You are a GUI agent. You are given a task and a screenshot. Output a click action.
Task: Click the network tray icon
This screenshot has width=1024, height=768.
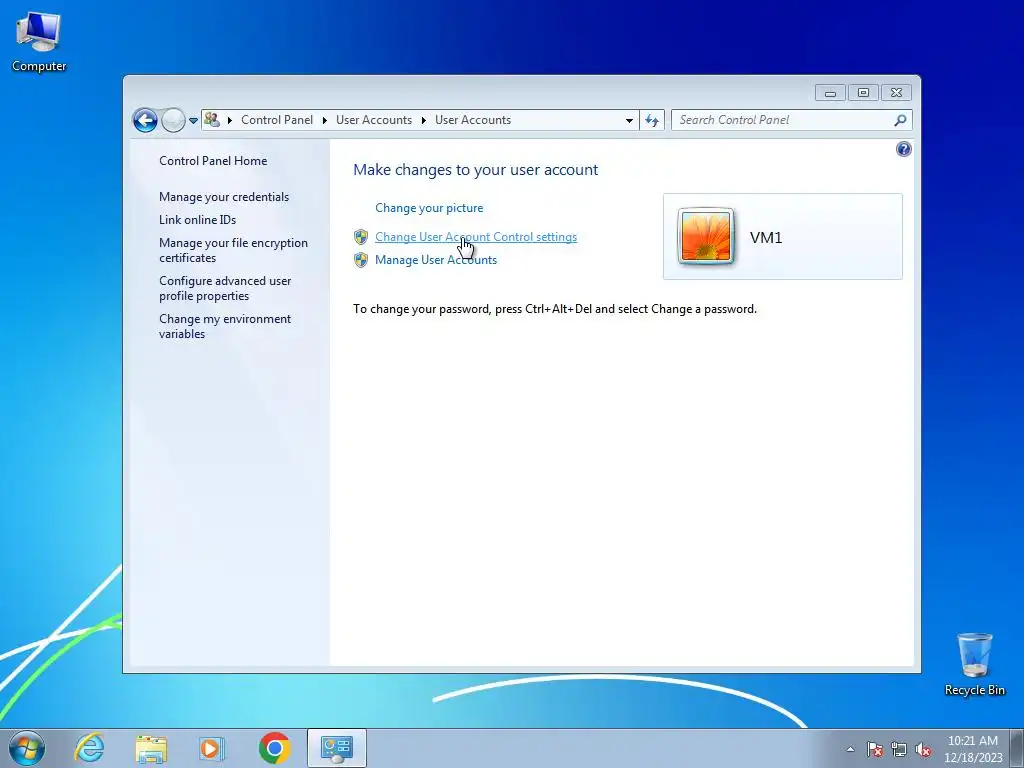pos(899,749)
